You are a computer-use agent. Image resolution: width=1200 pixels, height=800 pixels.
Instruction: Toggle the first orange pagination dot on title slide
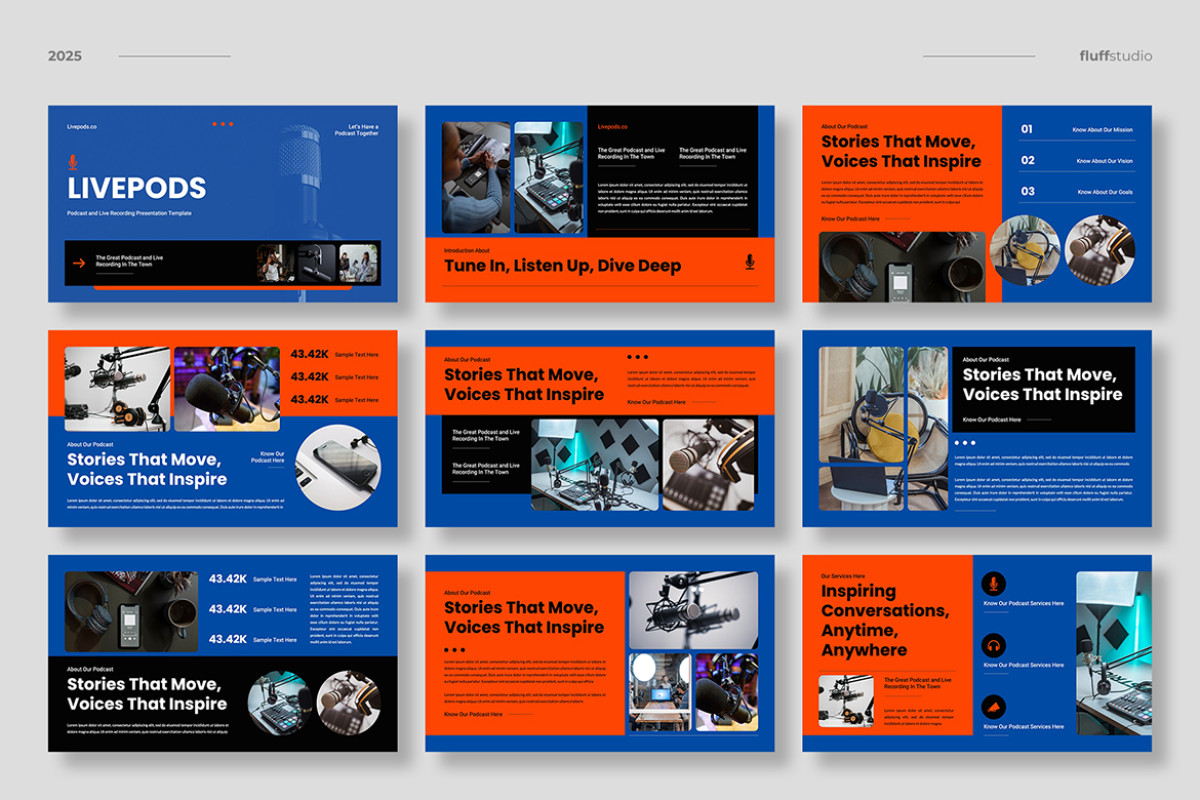click(x=214, y=124)
